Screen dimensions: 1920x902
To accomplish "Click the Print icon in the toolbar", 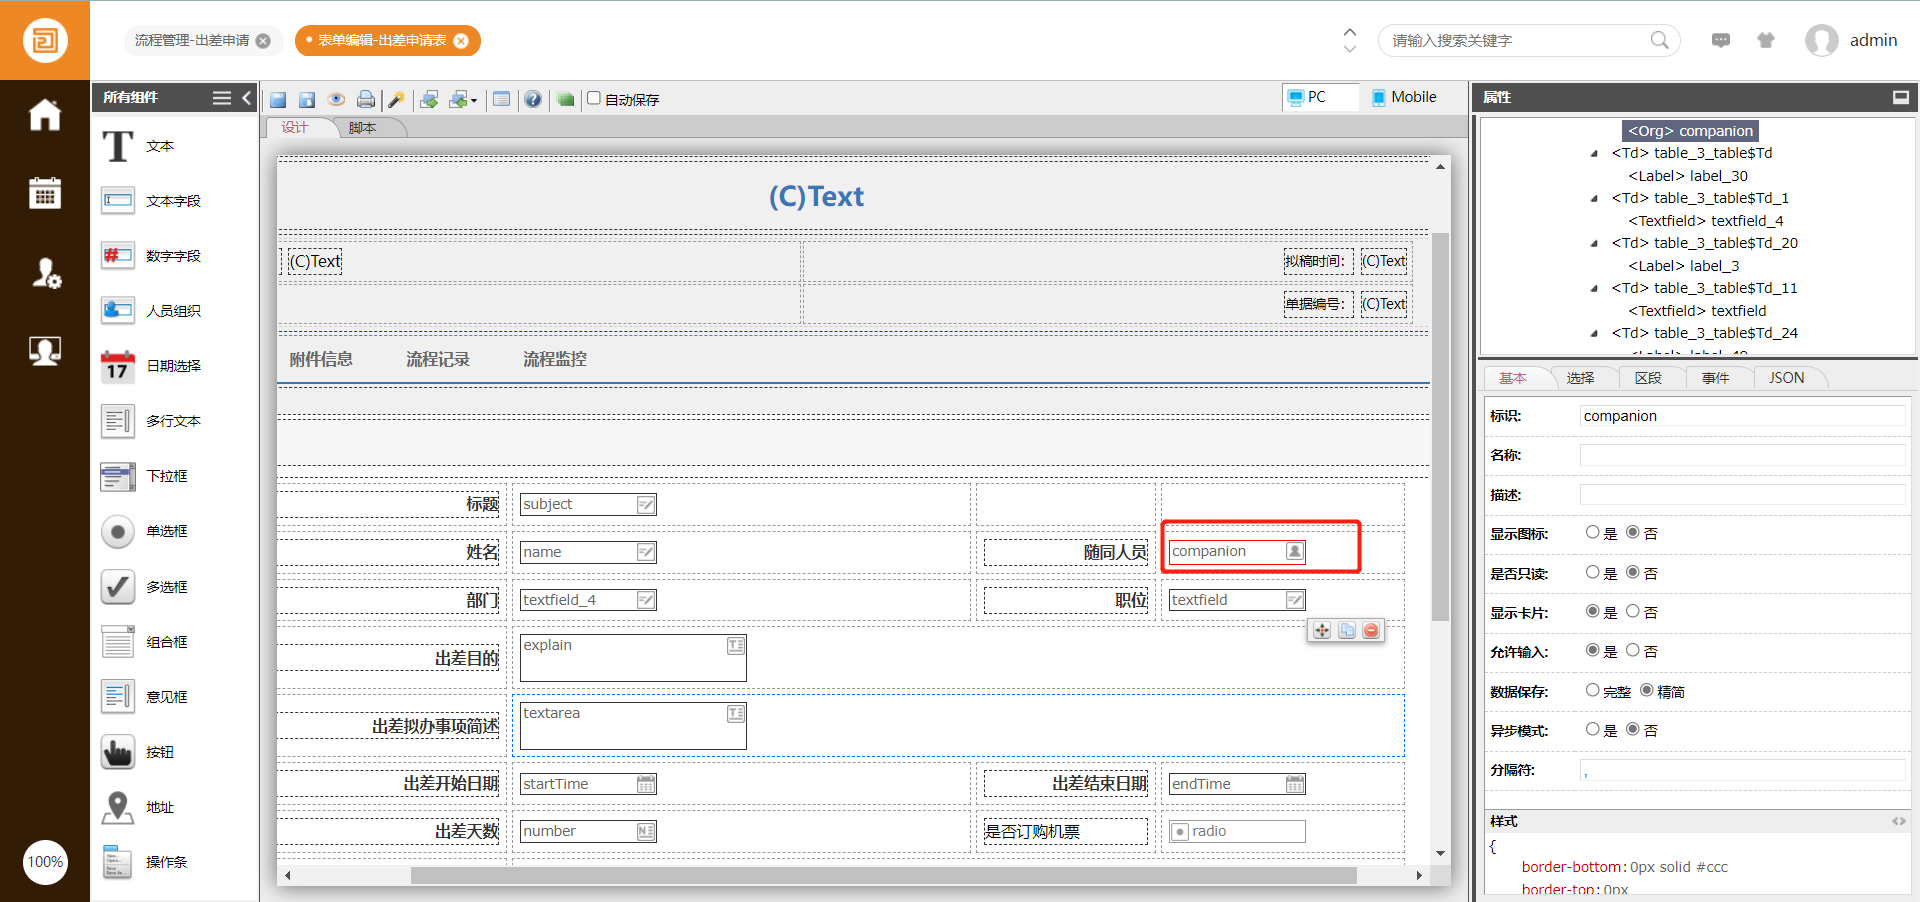I will click(366, 99).
